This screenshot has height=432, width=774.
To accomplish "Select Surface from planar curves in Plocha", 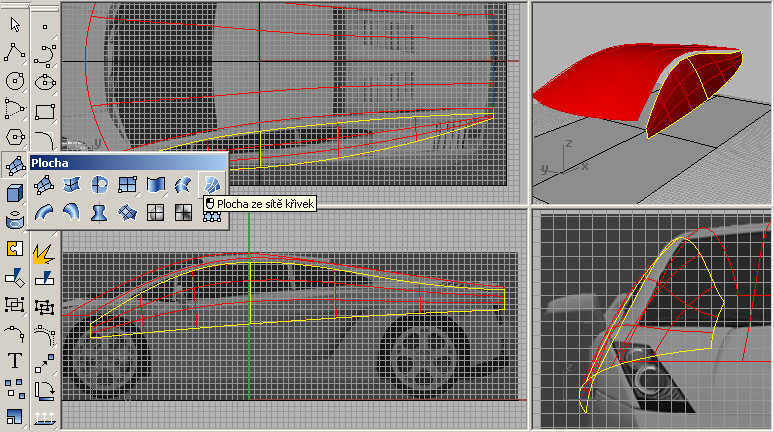I will pyautogui.click(x=100, y=185).
